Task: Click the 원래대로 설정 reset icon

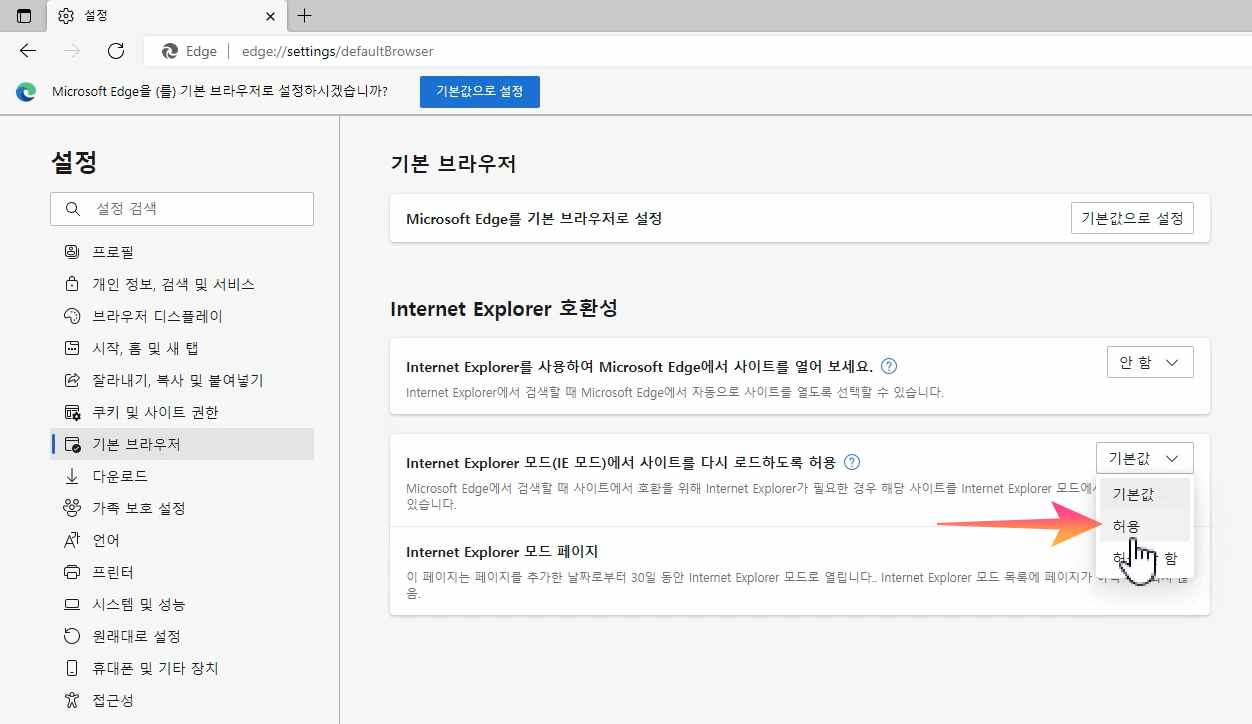Action: (x=72, y=636)
